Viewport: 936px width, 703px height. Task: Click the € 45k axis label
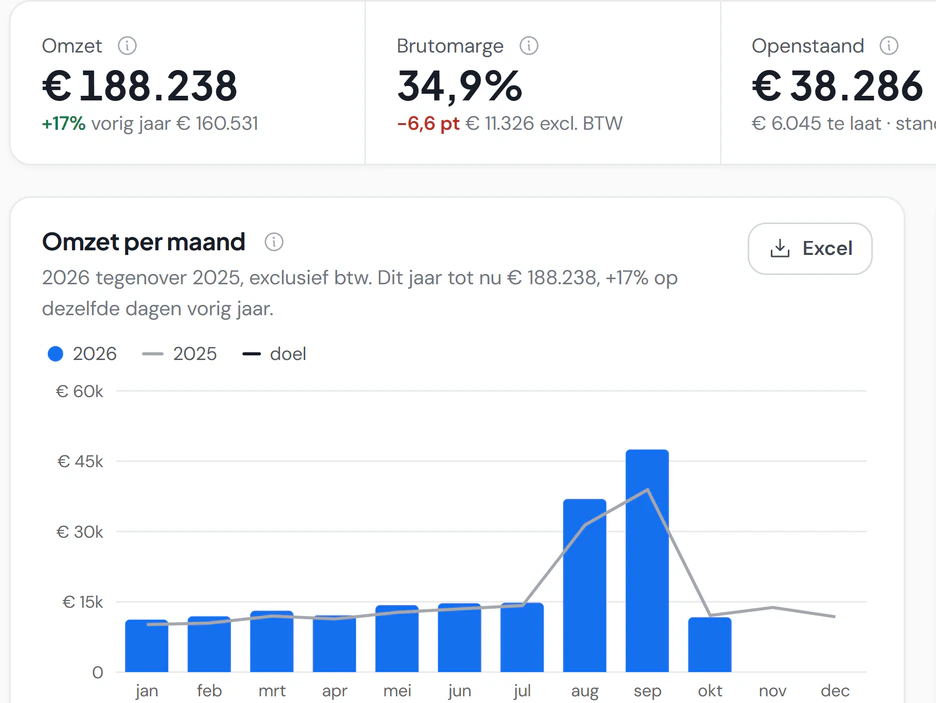(x=80, y=461)
